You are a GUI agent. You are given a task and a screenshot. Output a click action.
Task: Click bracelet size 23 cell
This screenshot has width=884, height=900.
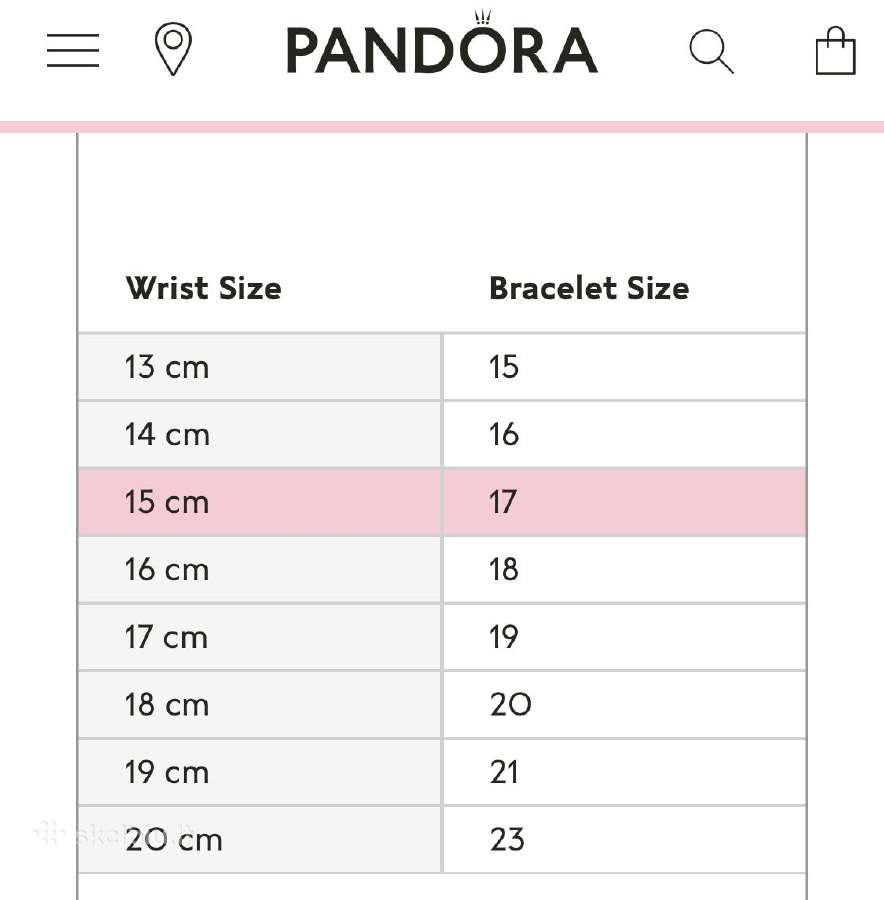pos(625,840)
